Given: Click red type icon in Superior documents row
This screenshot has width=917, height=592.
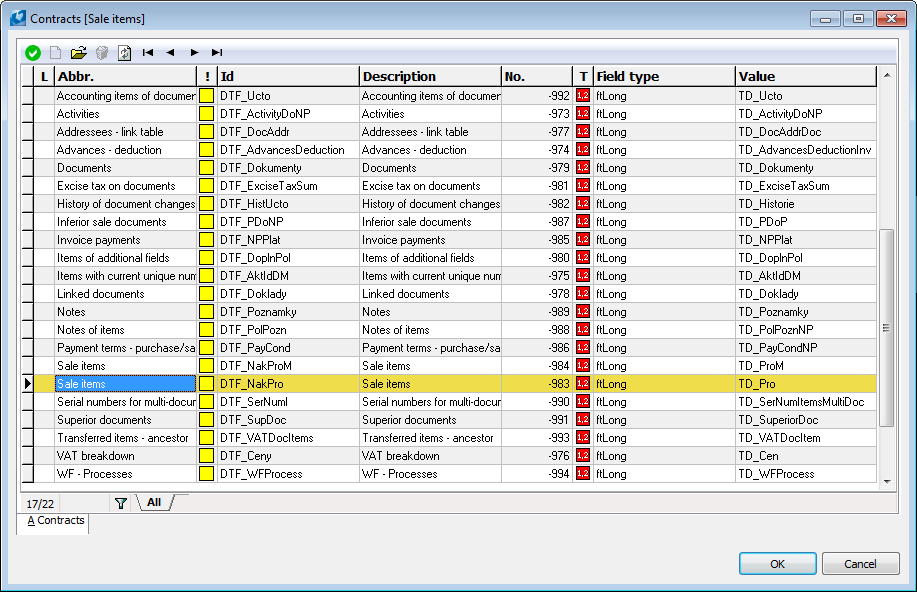Looking at the screenshot, I should (x=582, y=420).
